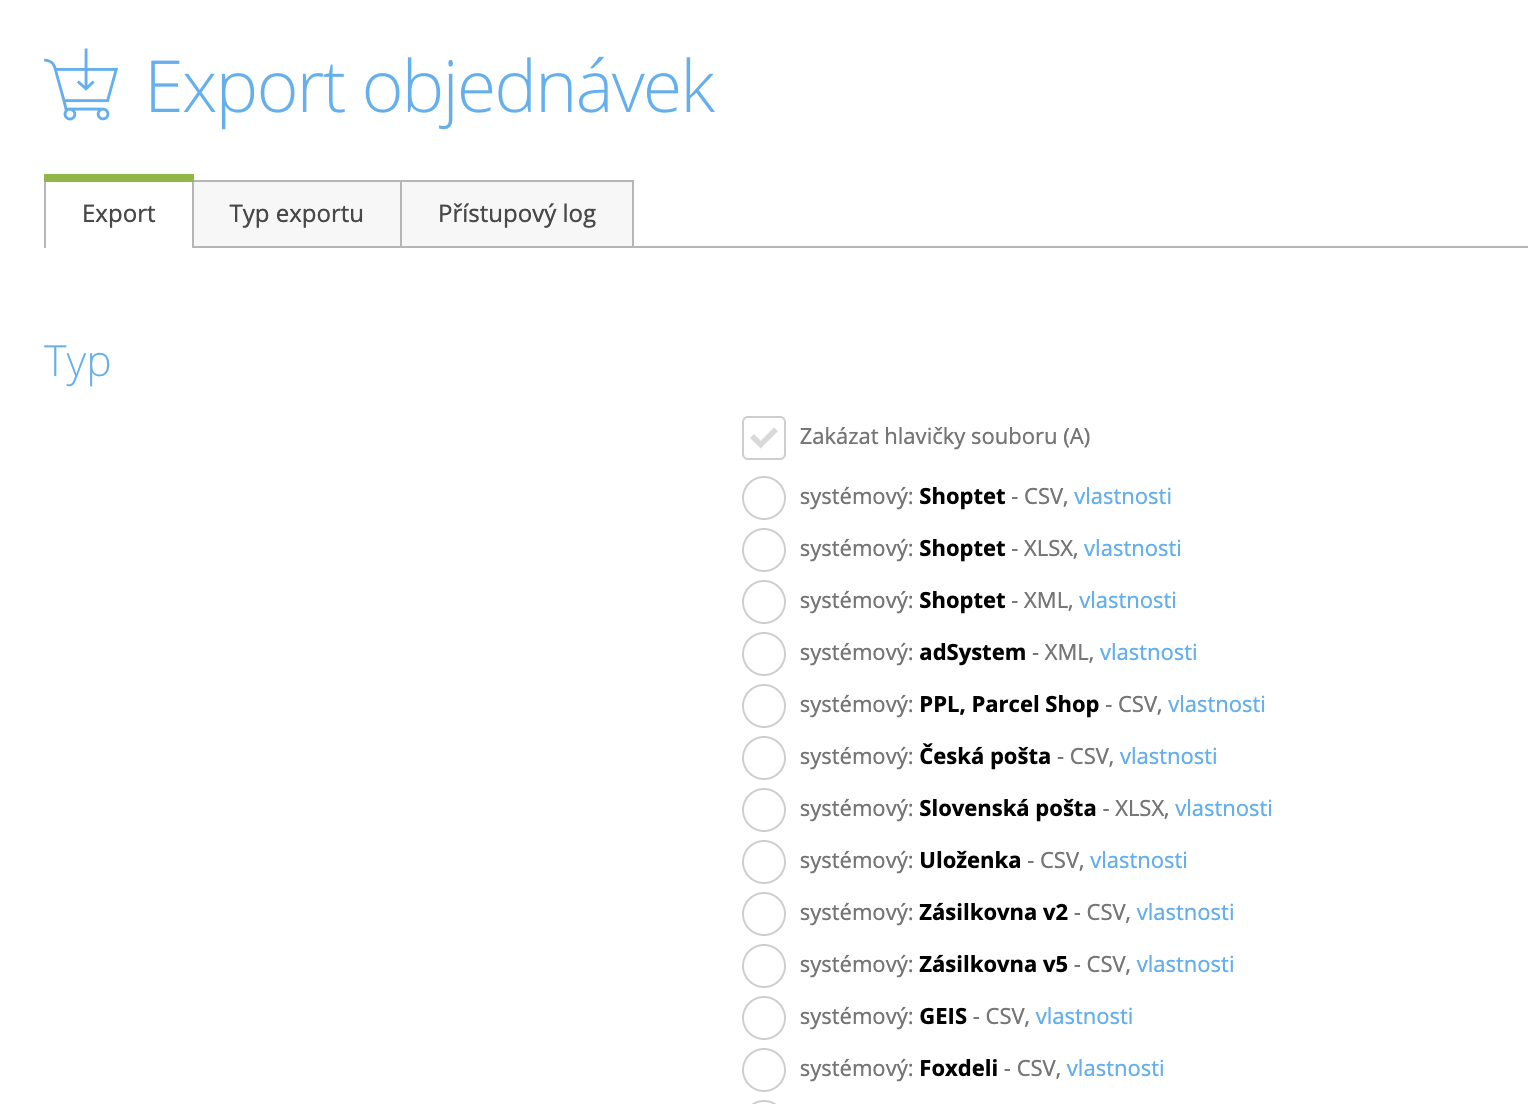Select the Zásilkovna v5 radio button
The height and width of the screenshot is (1104, 1528).
[x=764, y=966]
